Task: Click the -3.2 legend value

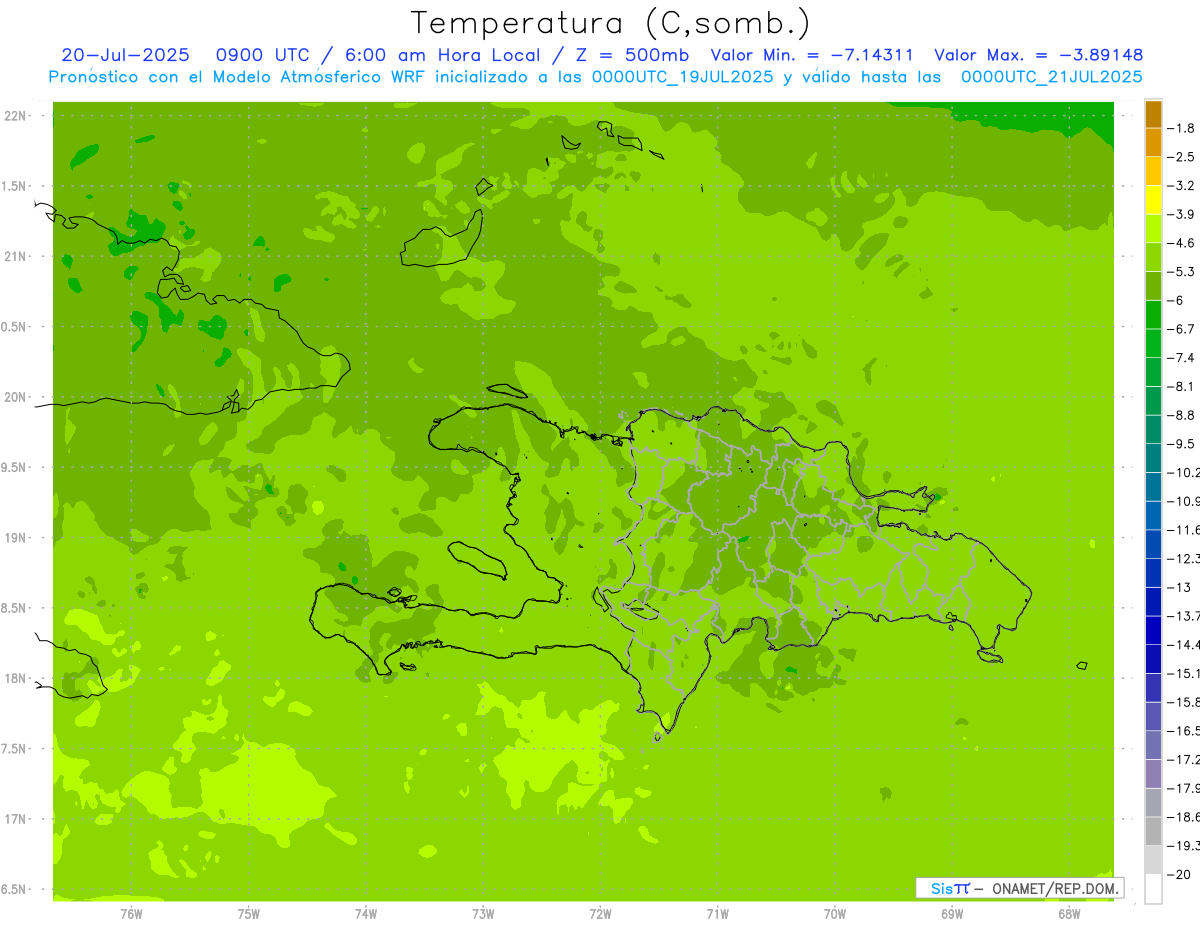Action: click(1183, 186)
